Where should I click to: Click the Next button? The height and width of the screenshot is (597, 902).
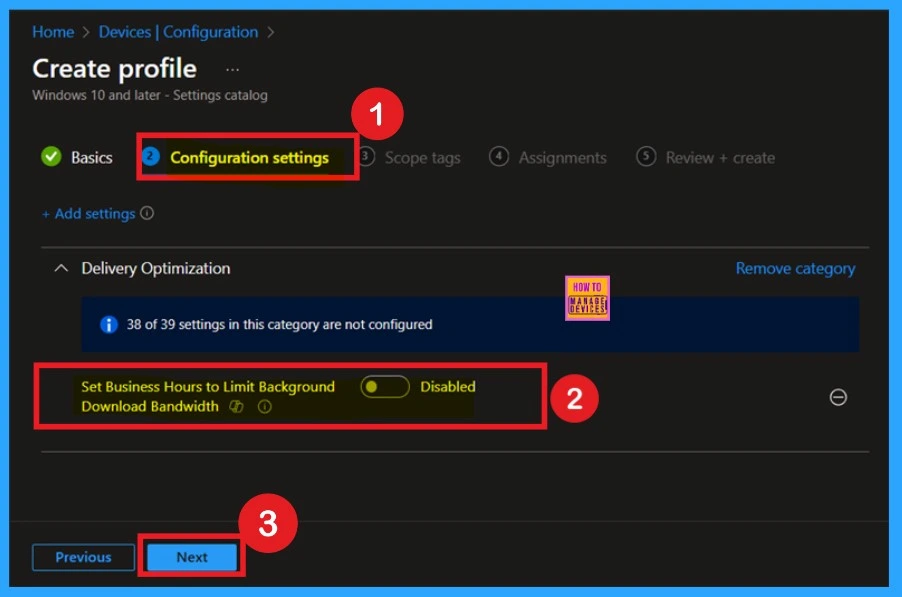[192, 557]
